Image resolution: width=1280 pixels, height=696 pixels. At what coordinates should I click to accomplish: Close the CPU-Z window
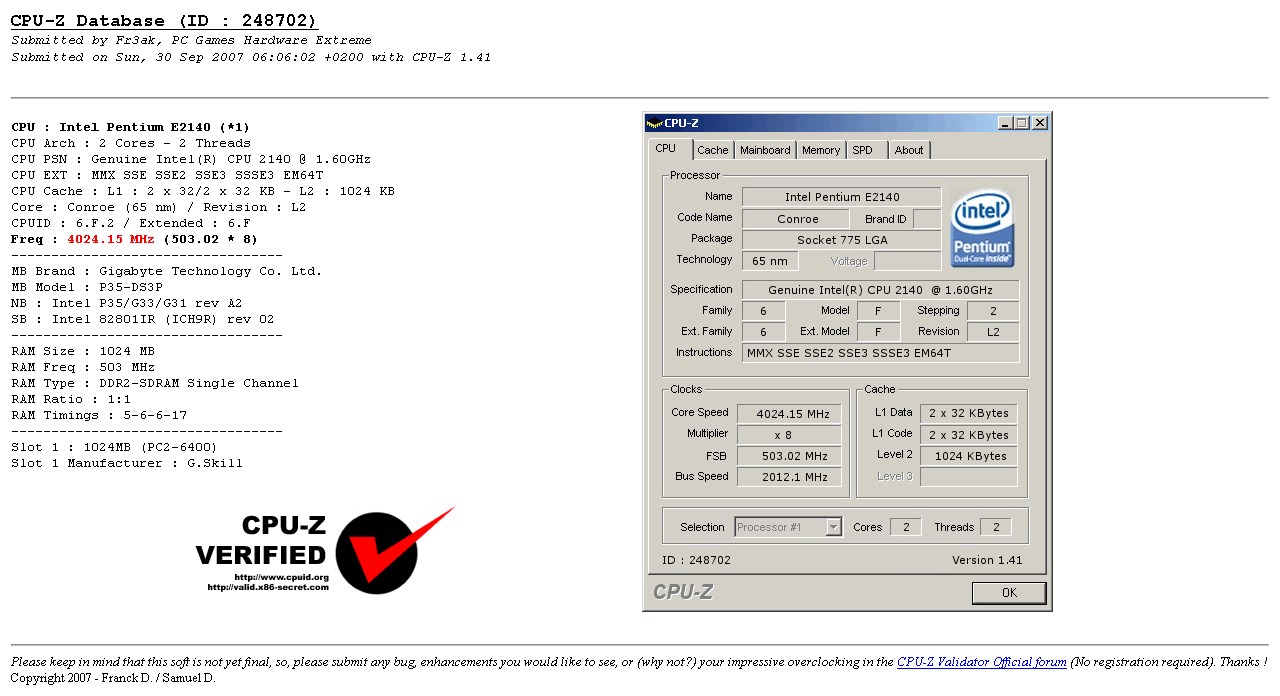1040,123
